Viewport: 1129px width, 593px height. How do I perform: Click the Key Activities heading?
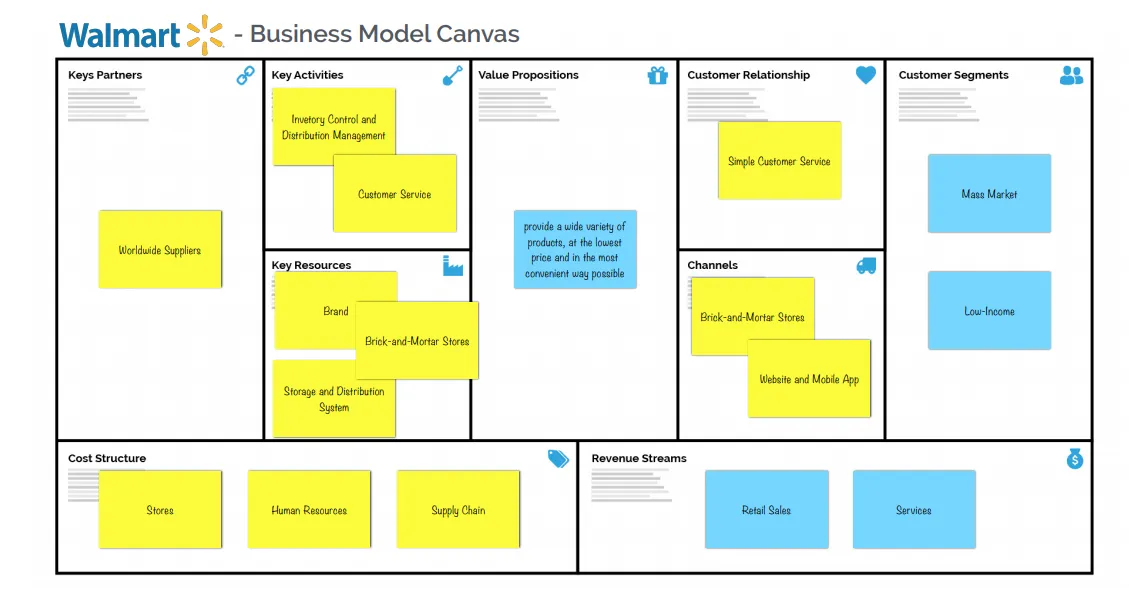pyautogui.click(x=307, y=75)
